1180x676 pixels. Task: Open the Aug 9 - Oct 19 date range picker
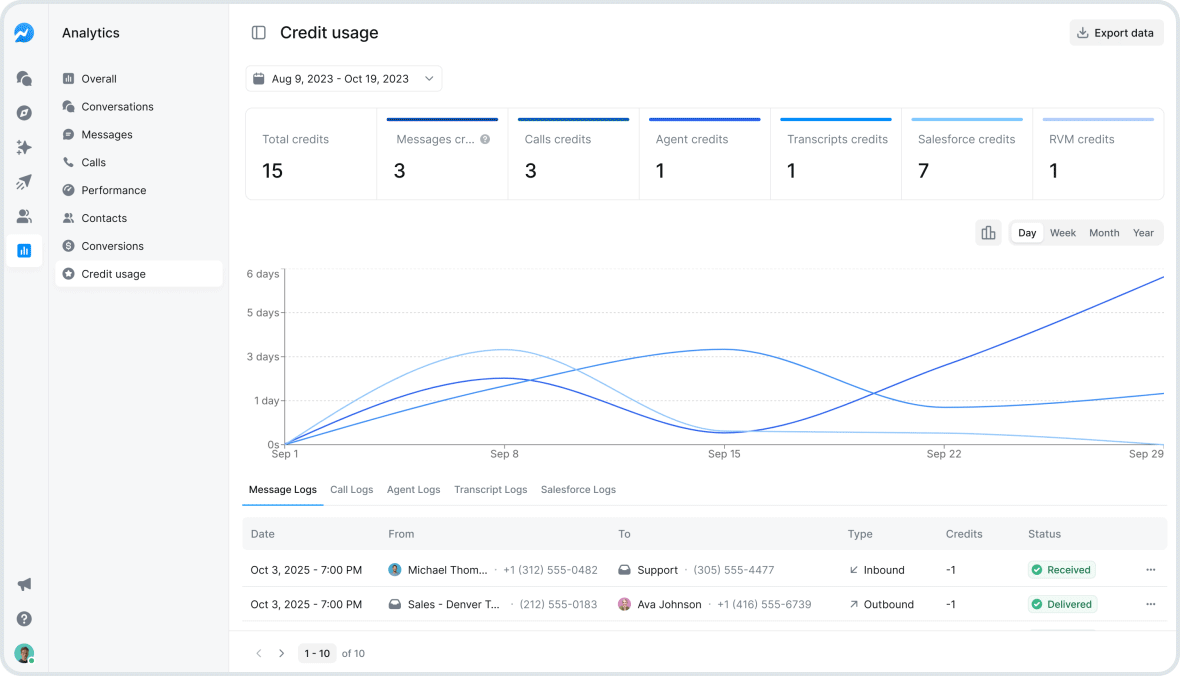point(344,78)
